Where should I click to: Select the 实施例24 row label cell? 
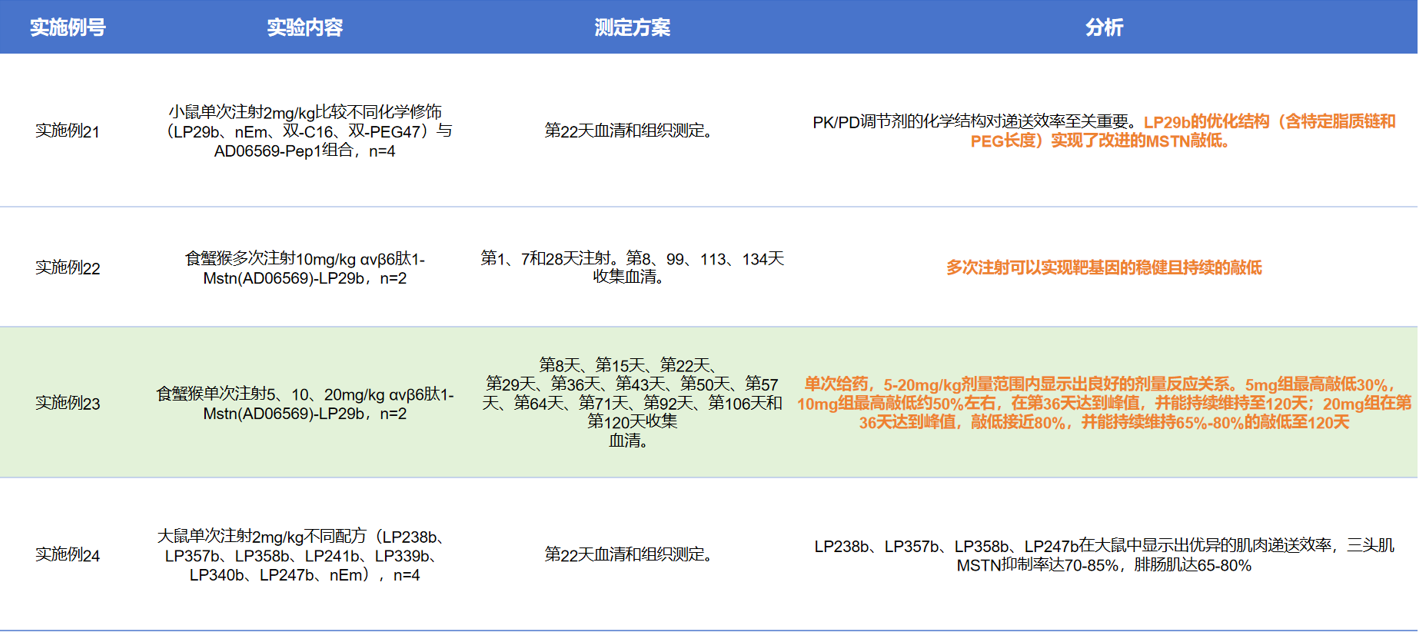(67, 555)
